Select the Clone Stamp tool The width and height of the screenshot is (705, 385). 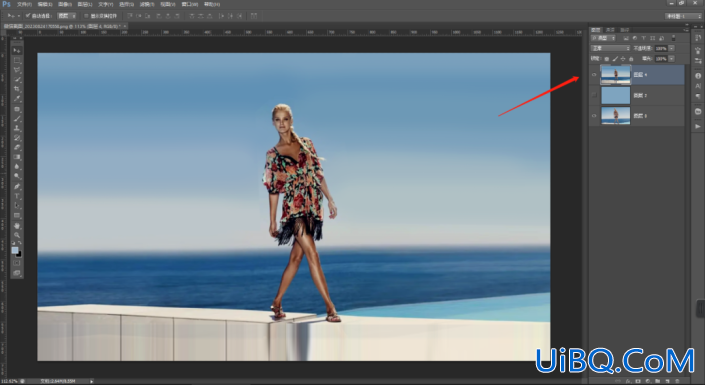point(17,128)
